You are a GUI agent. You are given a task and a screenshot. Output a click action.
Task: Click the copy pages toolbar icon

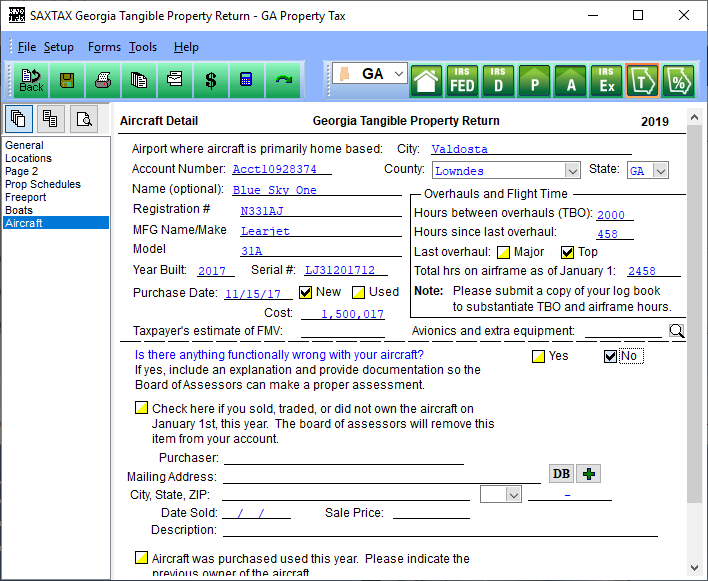(139, 81)
